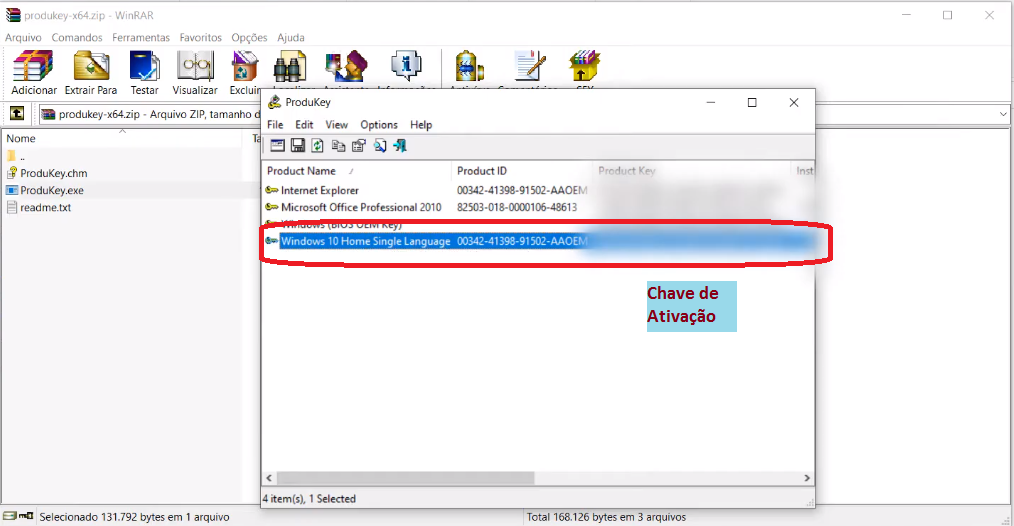1014x526 pixels.
Task: Click the Informações speech-bubble icon in WinRAR
Action: (406, 66)
